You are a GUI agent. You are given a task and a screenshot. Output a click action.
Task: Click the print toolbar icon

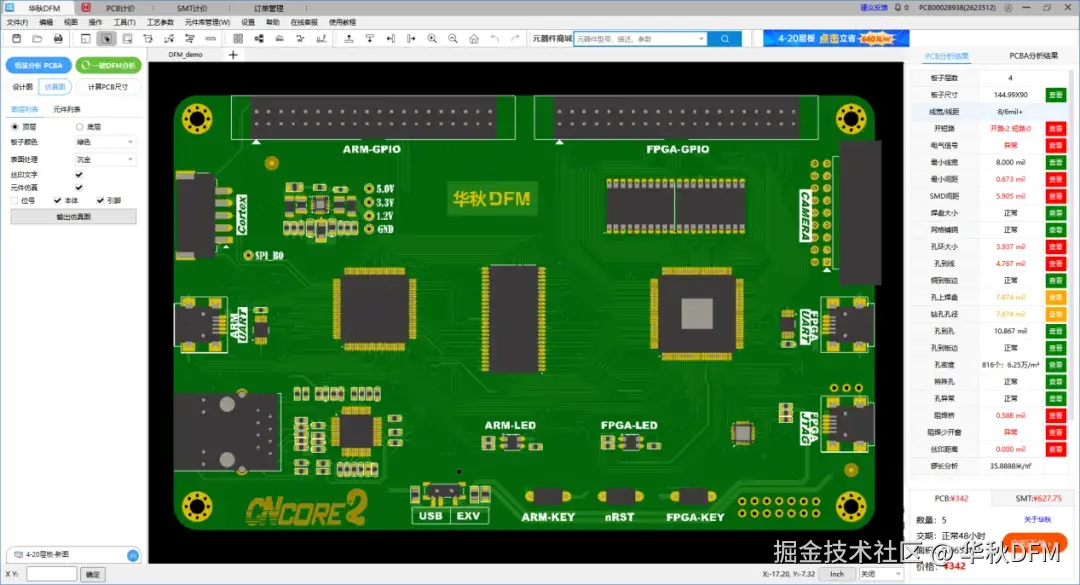click(58, 39)
